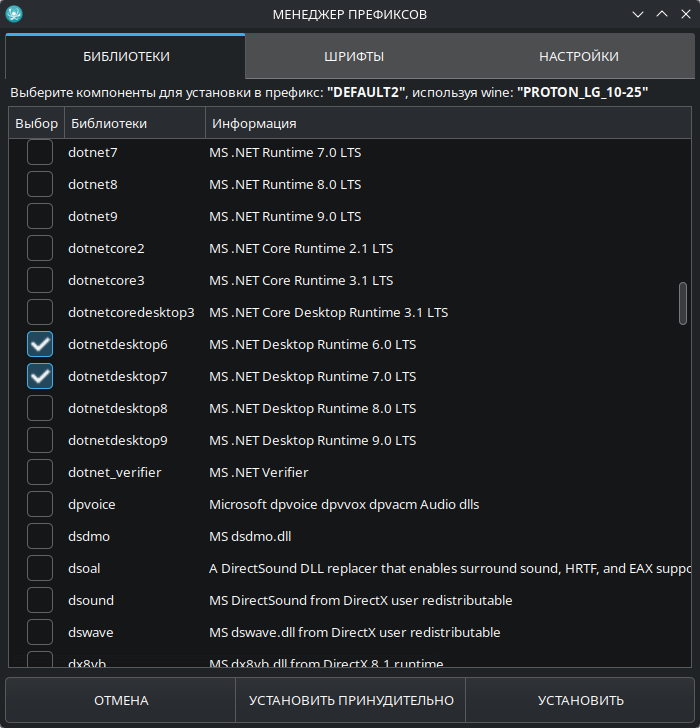The height and width of the screenshot is (728, 700).
Task: Select the БИБЛИОТЕКИ tab
Action: coord(126,57)
